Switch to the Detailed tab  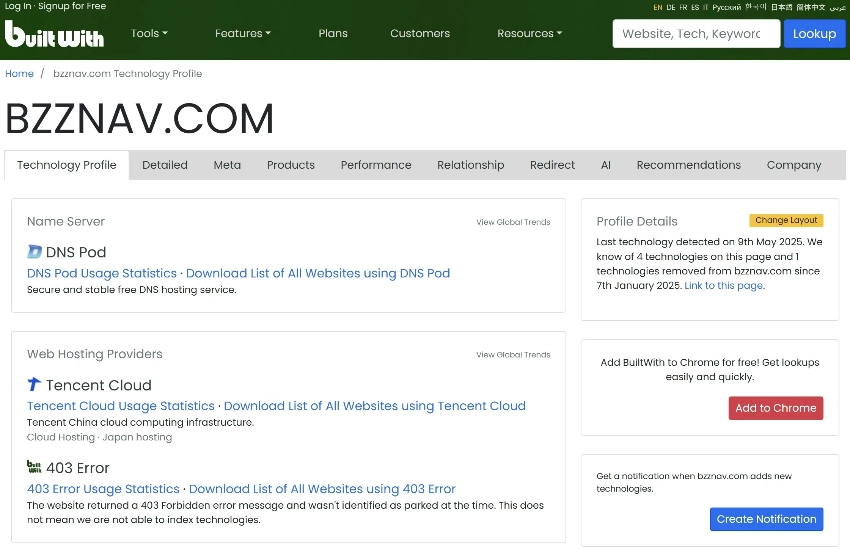coord(165,165)
